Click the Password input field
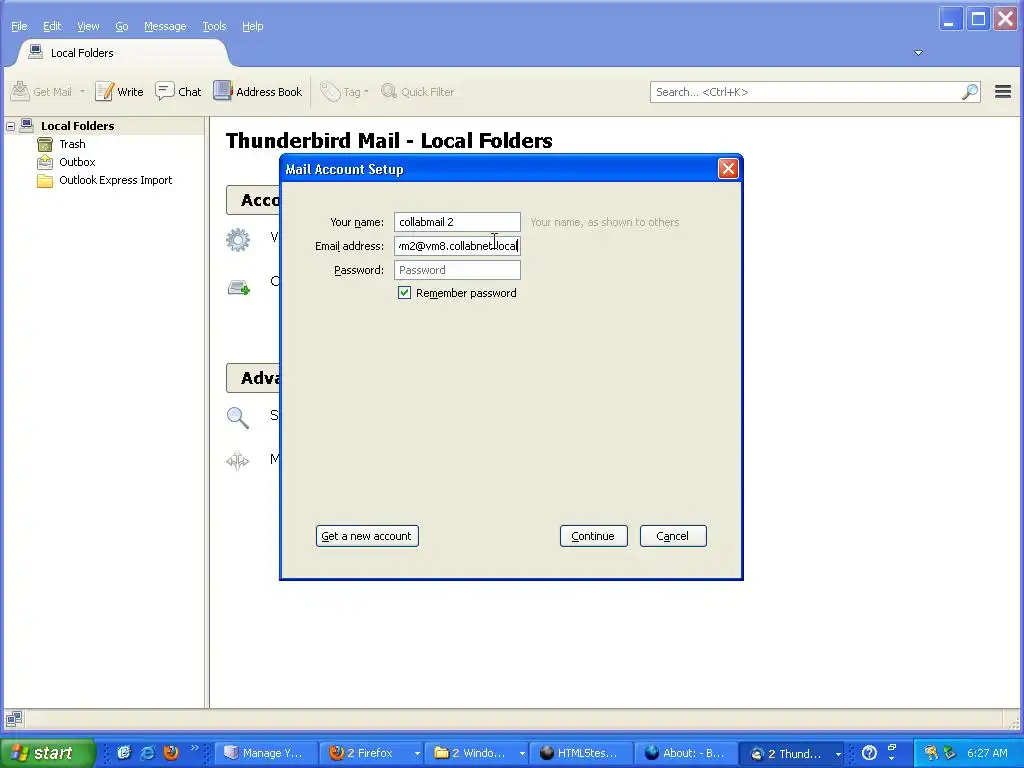The width and height of the screenshot is (1024, 768). [x=457, y=270]
